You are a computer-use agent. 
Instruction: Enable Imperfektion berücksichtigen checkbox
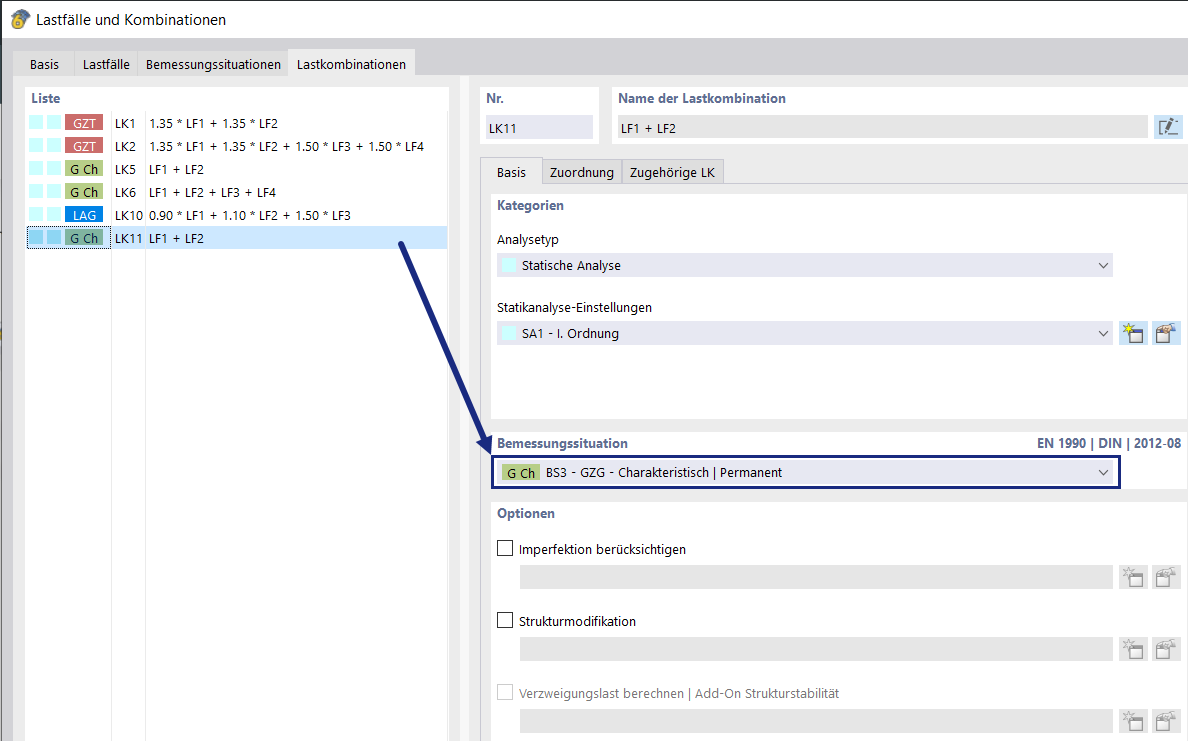(x=505, y=548)
